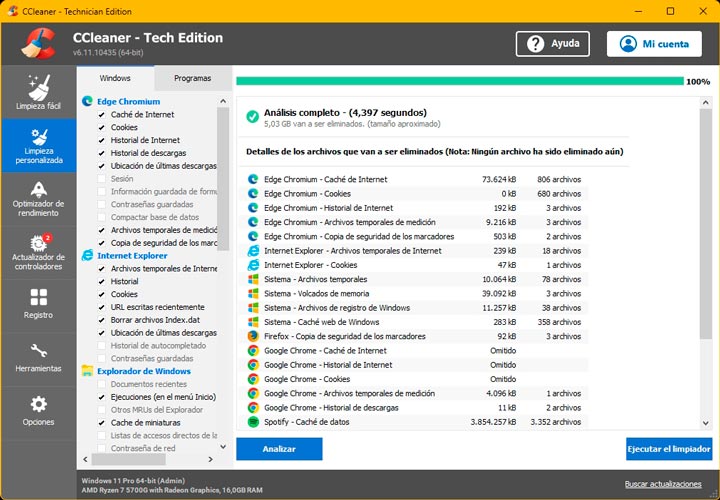Click Chrome icon on Historial de descargas row
The height and width of the screenshot is (500, 720).
point(253,407)
